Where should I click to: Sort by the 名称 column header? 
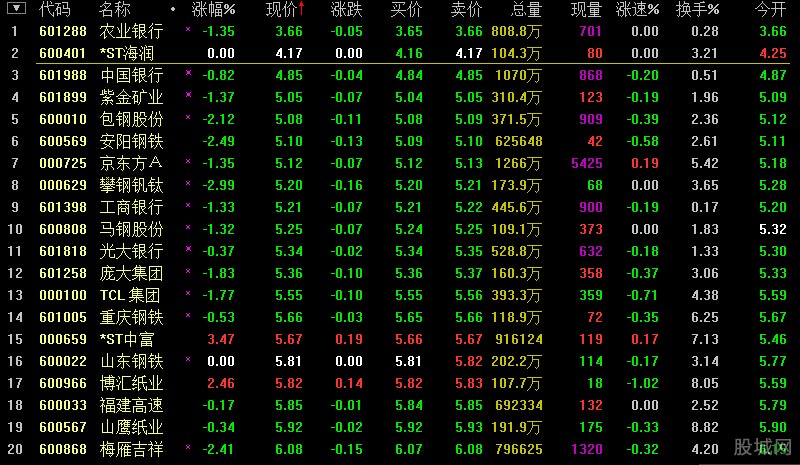115,9
